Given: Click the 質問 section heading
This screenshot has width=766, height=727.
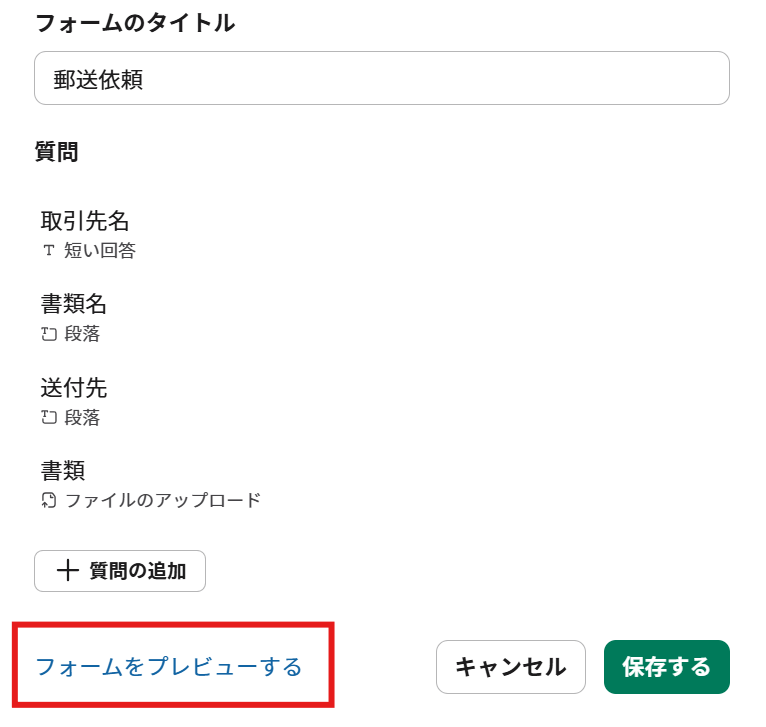Looking at the screenshot, I should click(56, 152).
